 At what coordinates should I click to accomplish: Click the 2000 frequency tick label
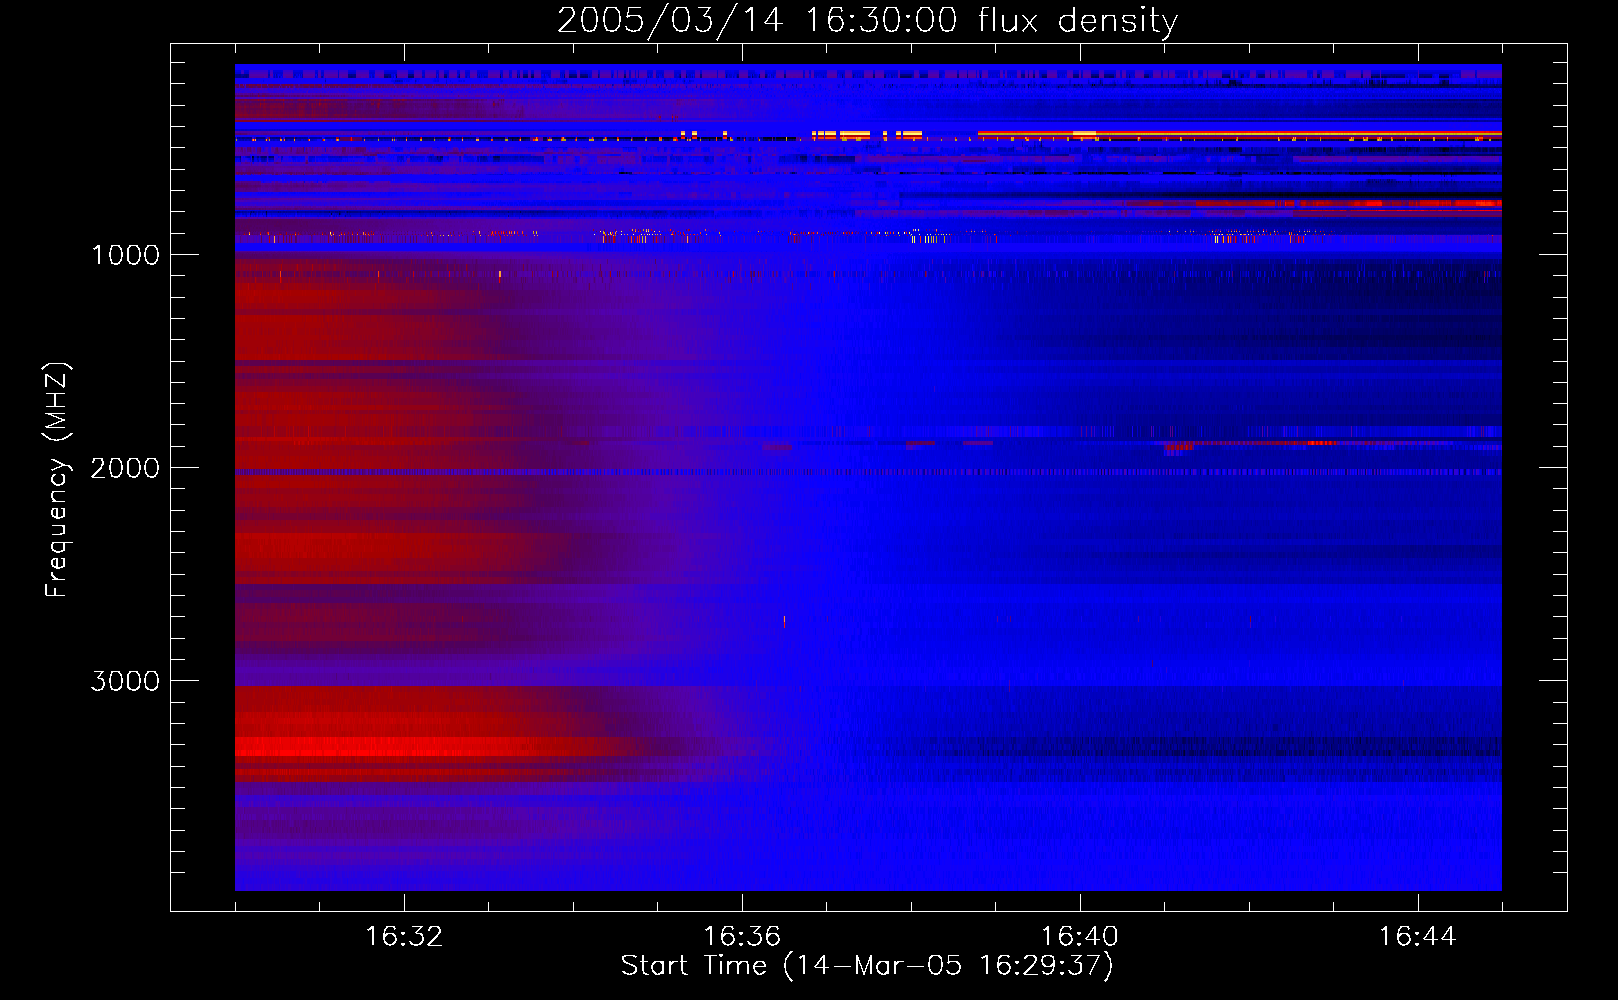[x=125, y=468]
